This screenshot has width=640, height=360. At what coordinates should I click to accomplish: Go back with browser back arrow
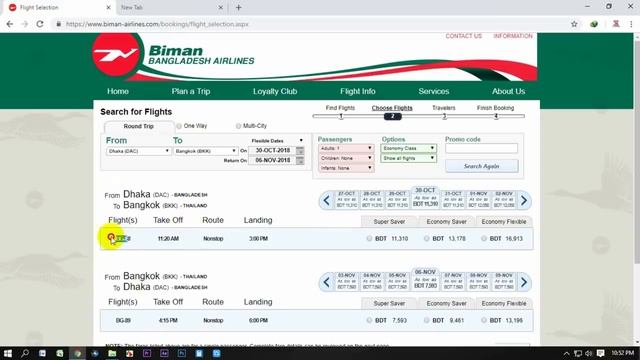pos(10,24)
